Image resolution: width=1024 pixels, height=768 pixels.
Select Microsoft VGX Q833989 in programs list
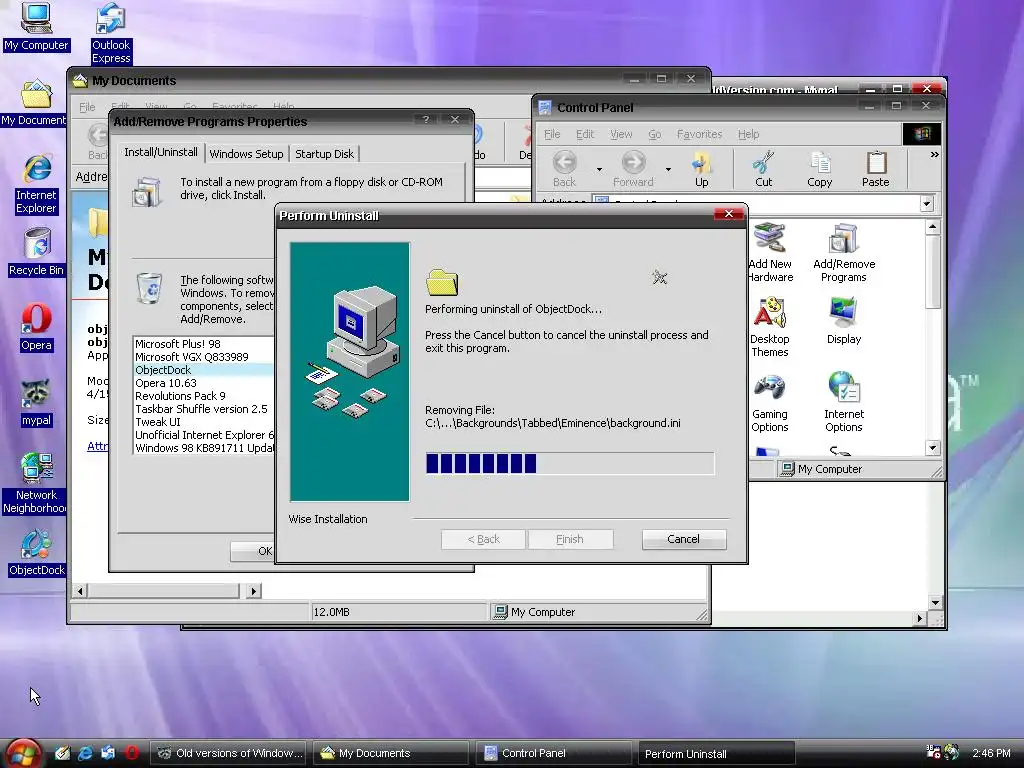coord(204,357)
